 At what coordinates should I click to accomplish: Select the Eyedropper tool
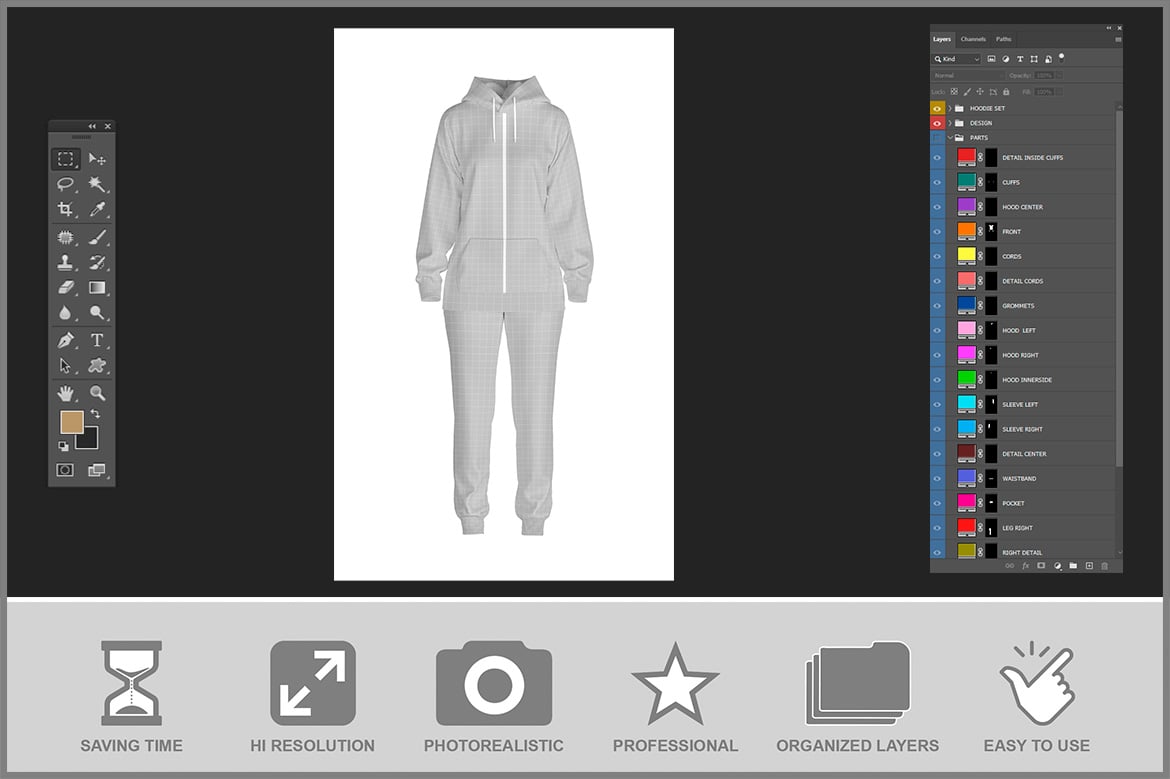click(97, 209)
